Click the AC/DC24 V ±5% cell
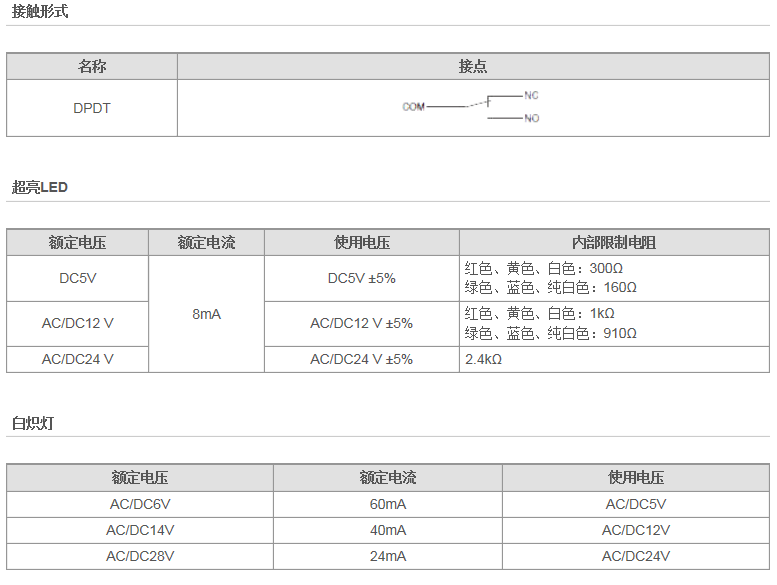Screen dimensions: 777x585 (x=361, y=359)
